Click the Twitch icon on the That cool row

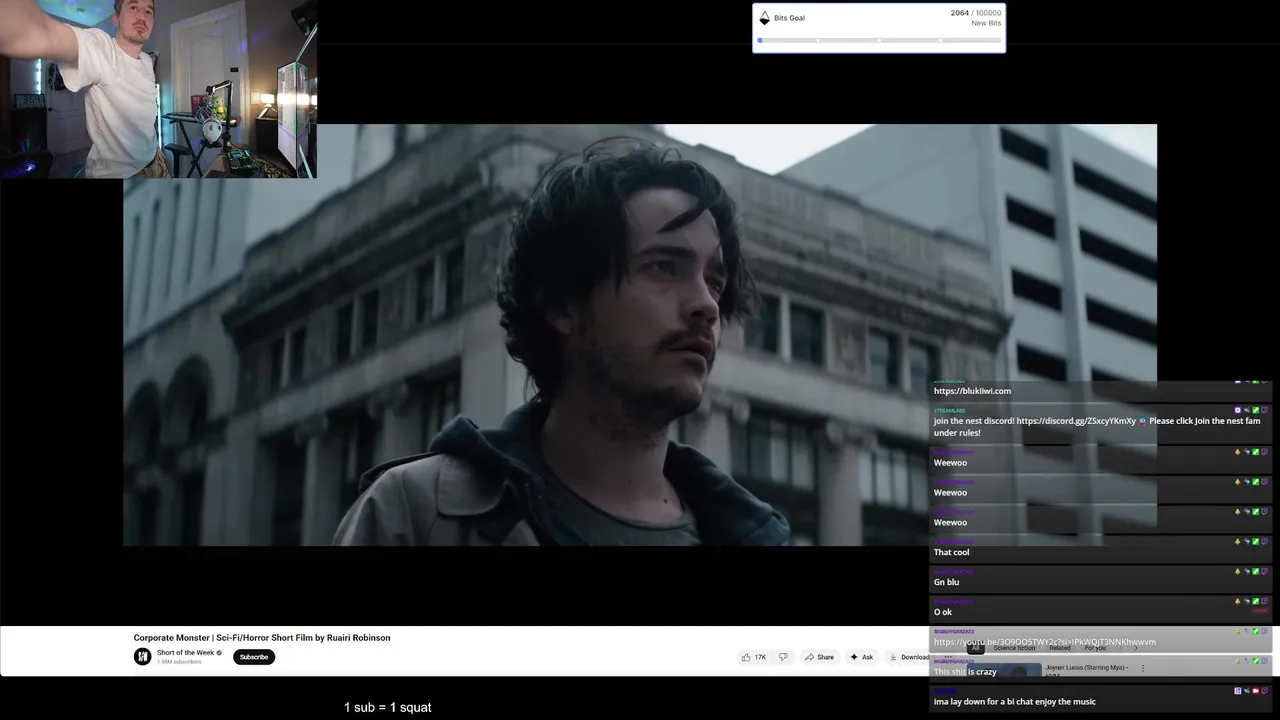coord(1265,541)
